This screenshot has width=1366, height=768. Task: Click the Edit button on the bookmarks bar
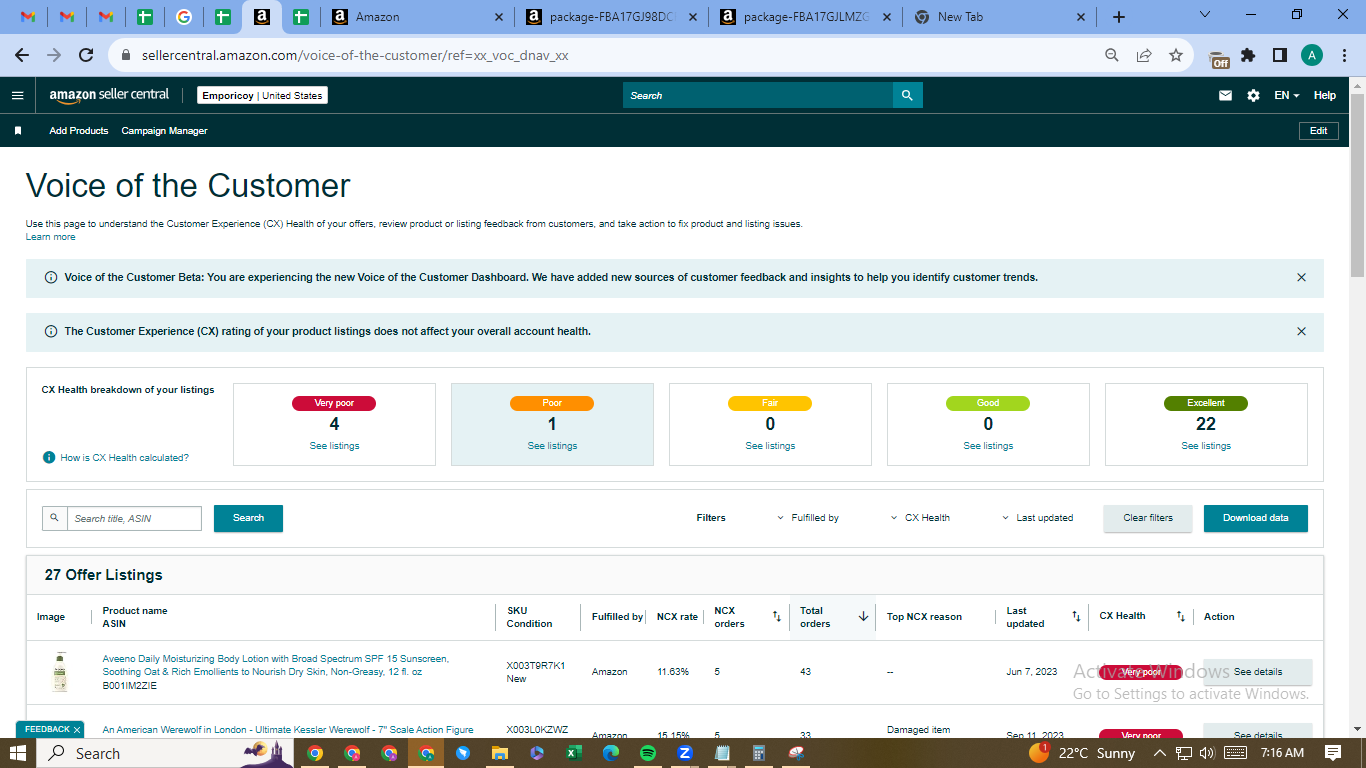[x=1319, y=131]
